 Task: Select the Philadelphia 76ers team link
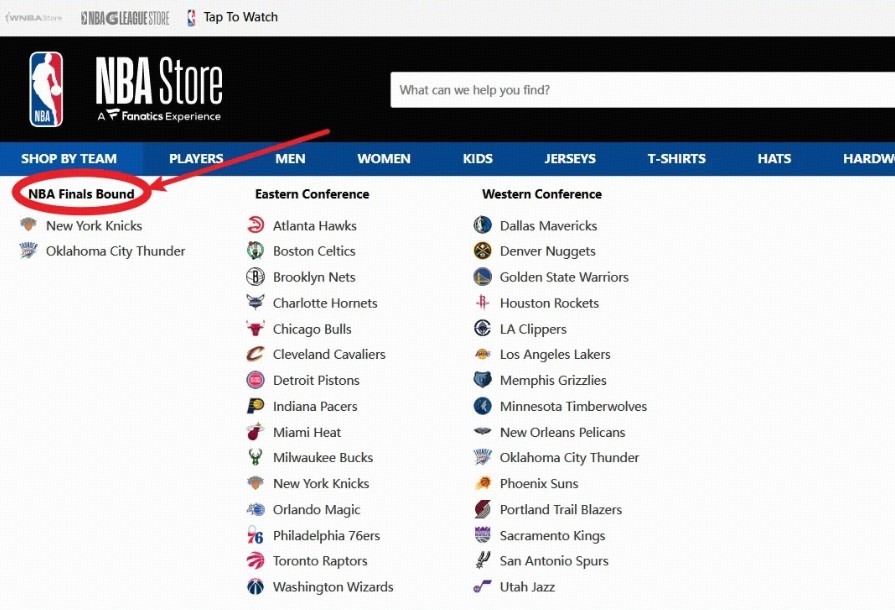tap(326, 535)
